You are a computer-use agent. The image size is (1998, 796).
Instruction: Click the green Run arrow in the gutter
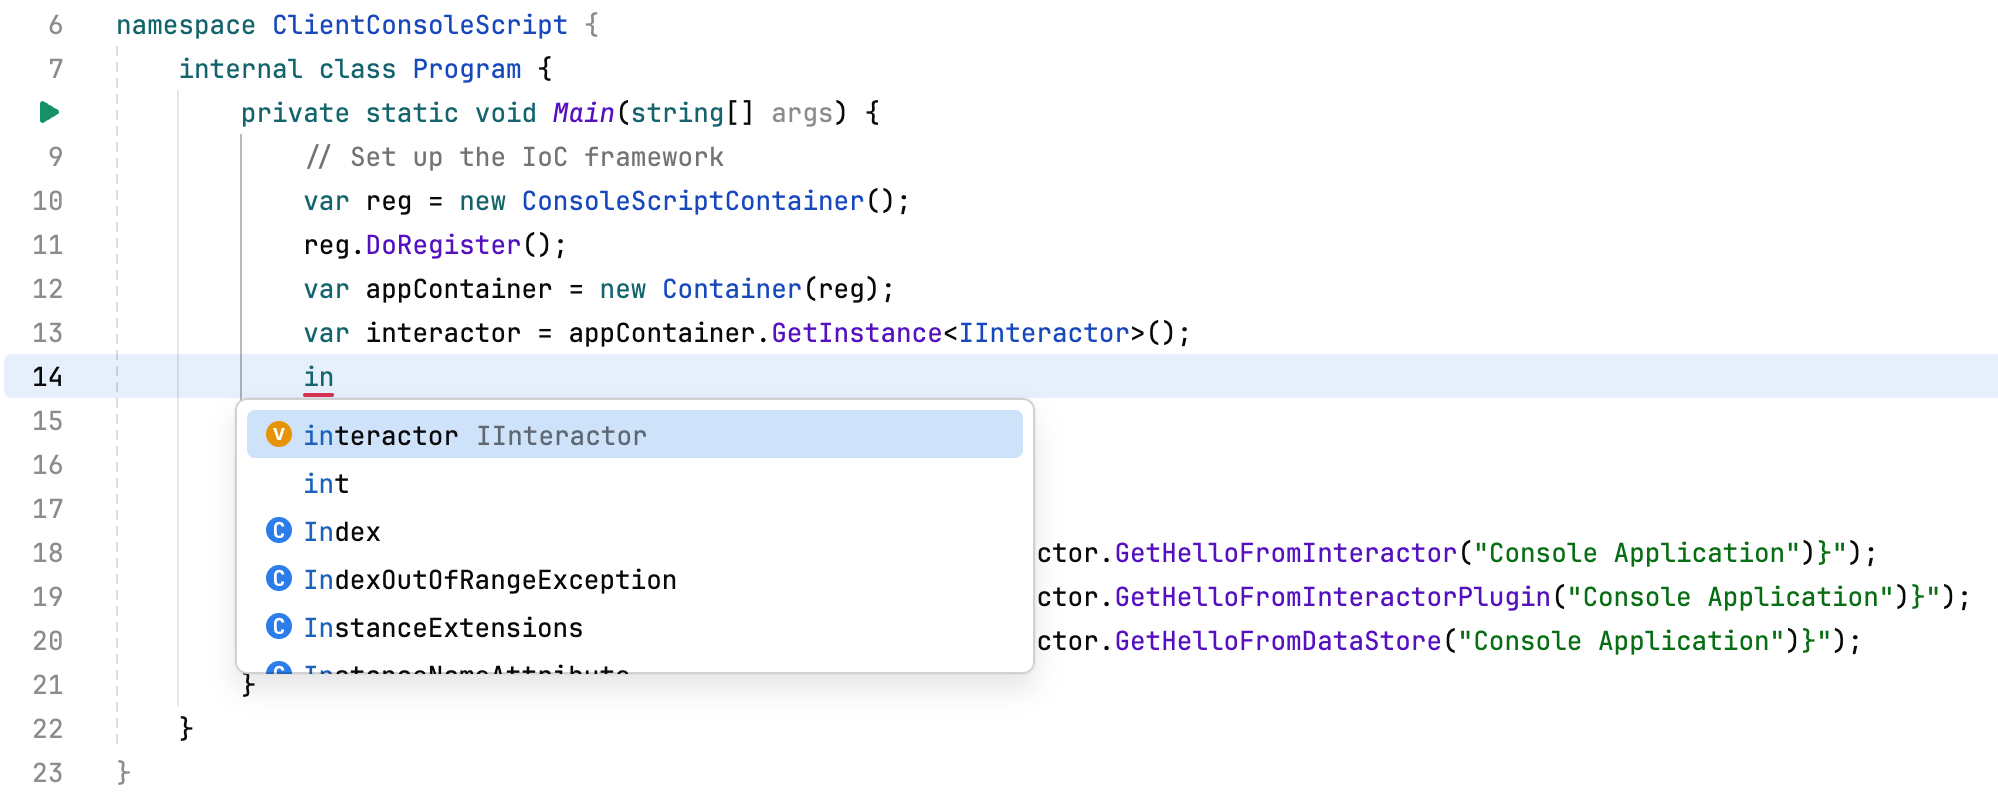(46, 112)
